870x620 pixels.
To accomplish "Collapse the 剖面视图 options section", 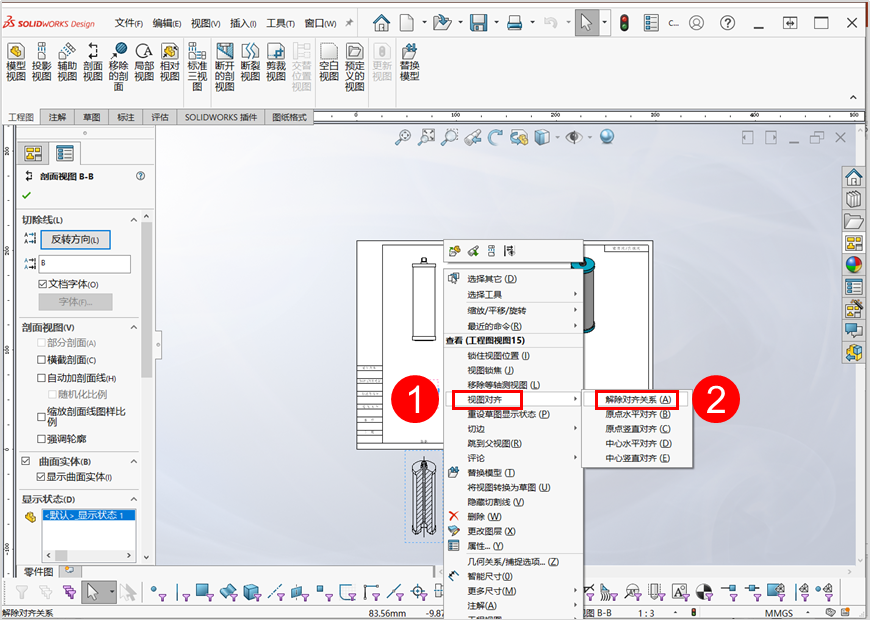I will [x=134, y=327].
